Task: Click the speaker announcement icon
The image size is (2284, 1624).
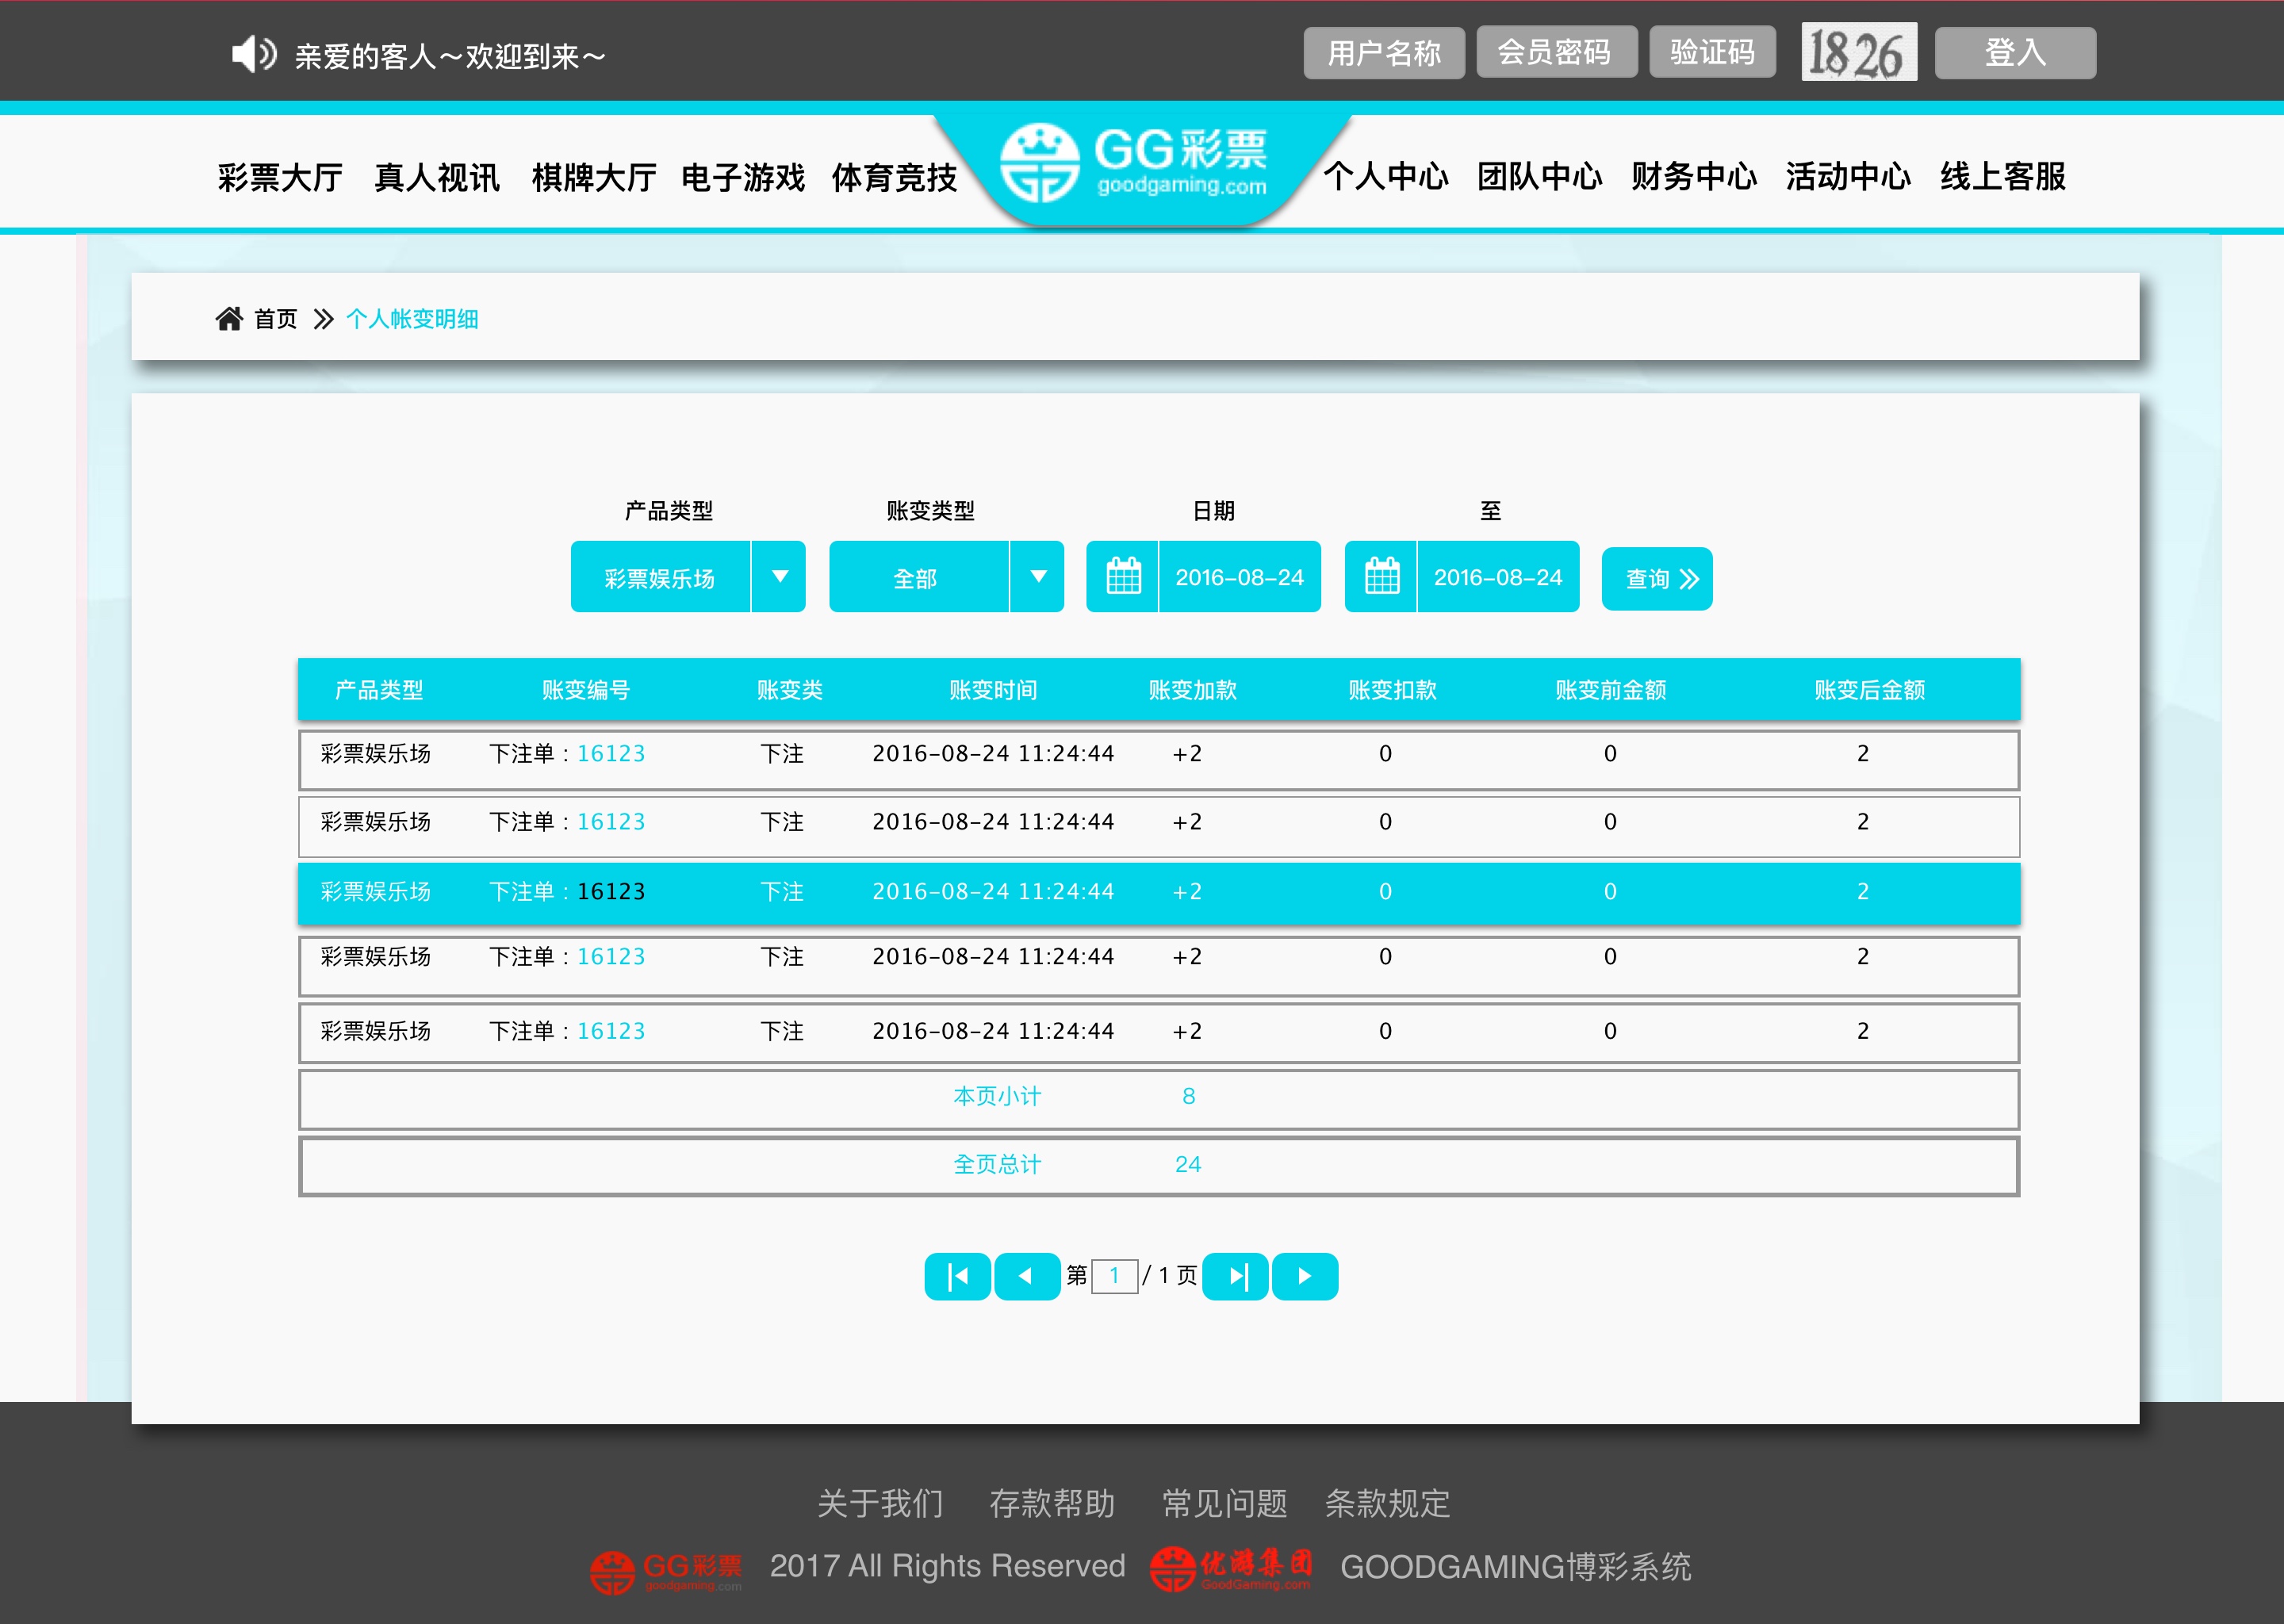Action: [253, 54]
